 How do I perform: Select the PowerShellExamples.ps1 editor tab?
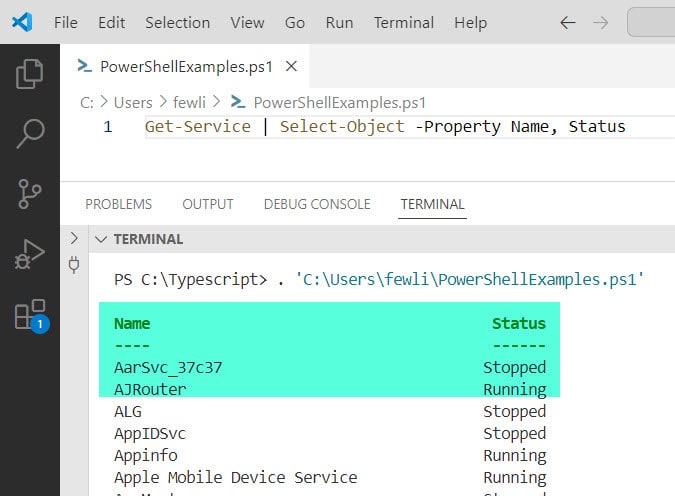point(186,66)
